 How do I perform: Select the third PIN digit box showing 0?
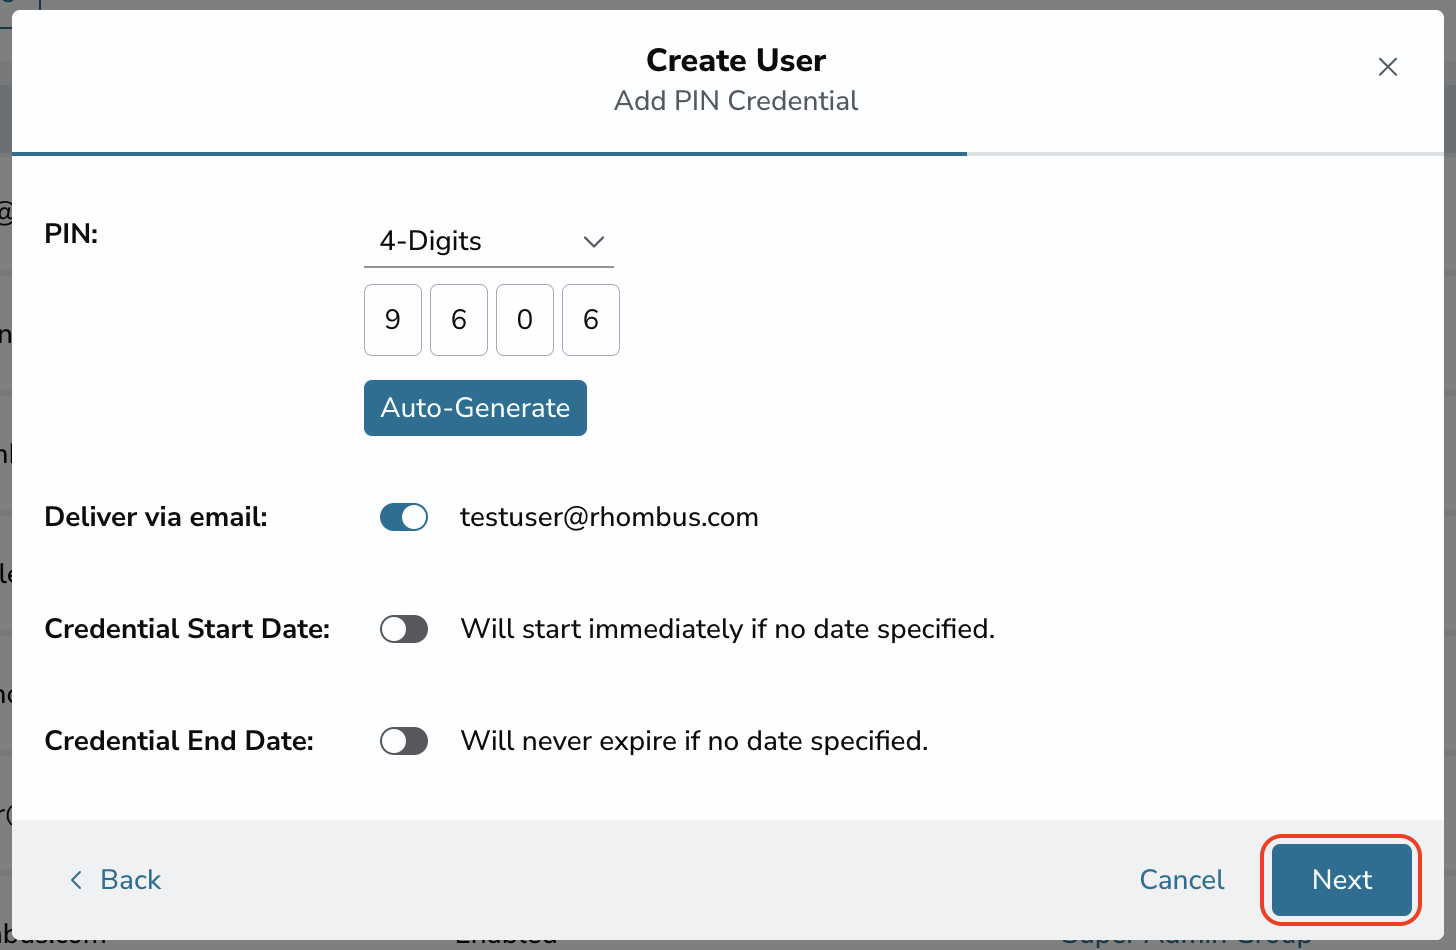(x=525, y=320)
